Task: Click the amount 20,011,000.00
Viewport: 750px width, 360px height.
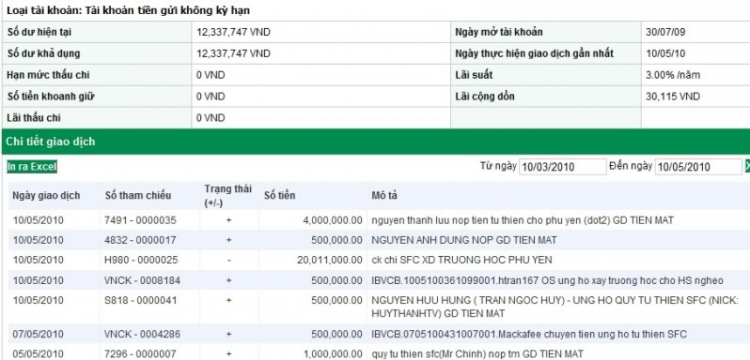Action: coord(330,260)
